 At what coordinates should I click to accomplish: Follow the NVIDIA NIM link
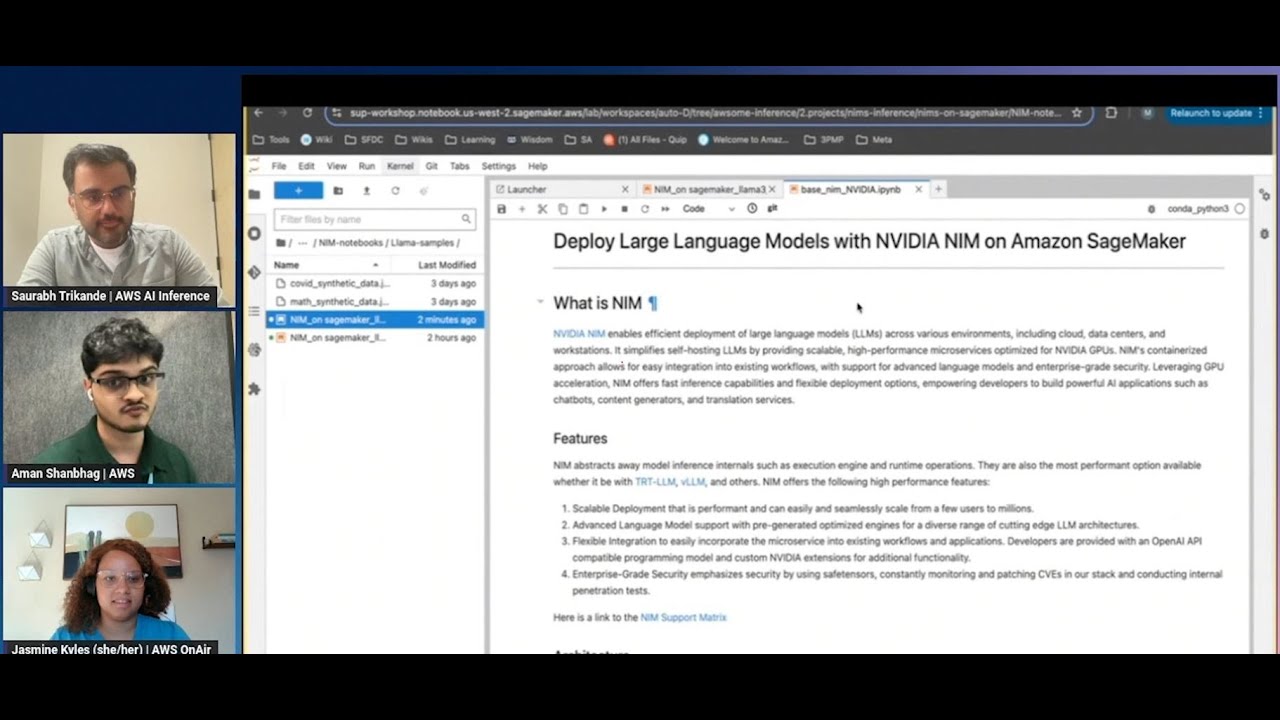(x=579, y=334)
